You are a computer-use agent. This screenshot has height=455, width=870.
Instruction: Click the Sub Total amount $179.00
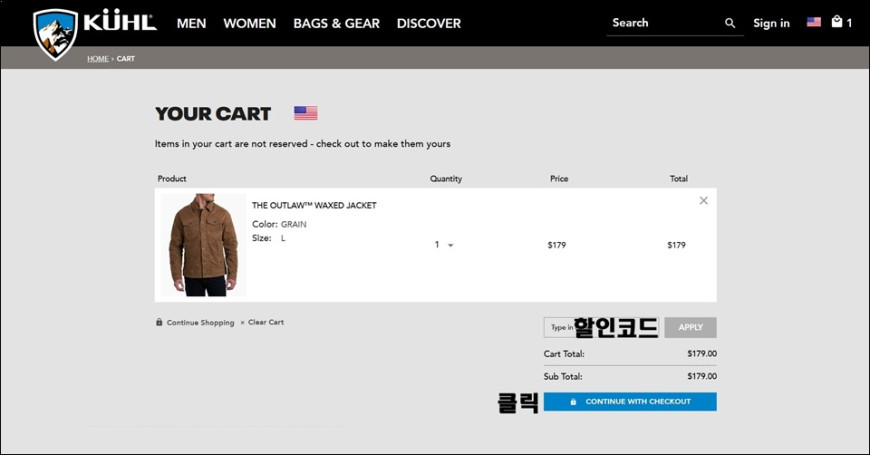(x=702, y=376)
